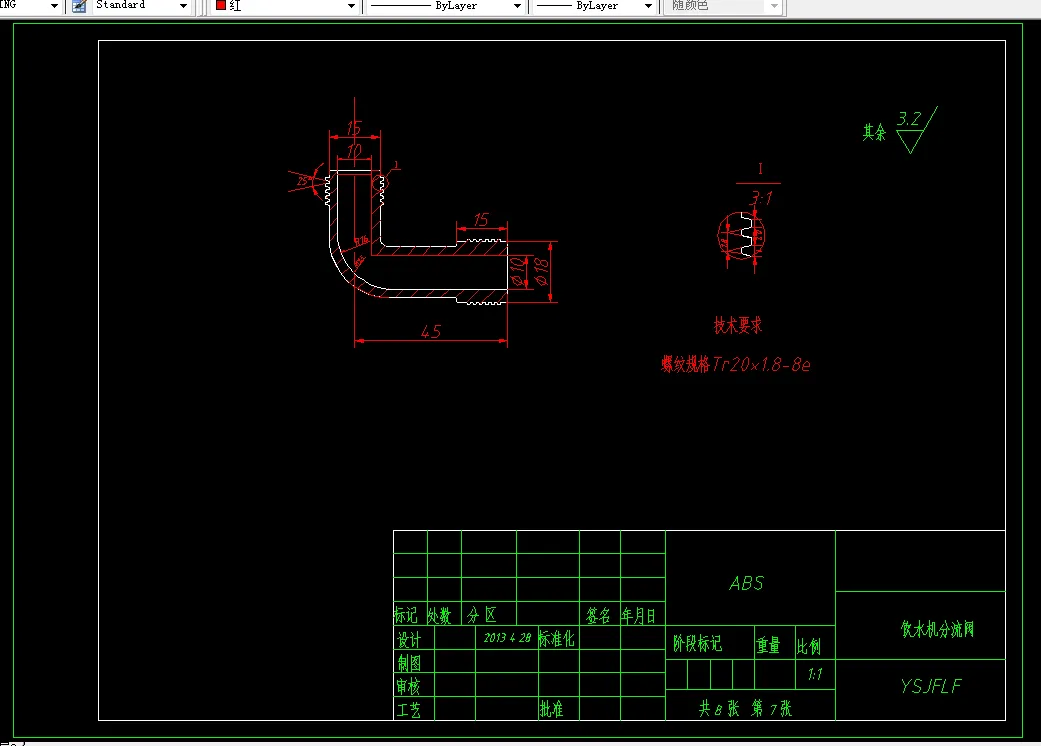Expand the linetype ByLayer dropdown
Image resolution: width=1041 pixels, height=746 pixels.
point(519,7)
